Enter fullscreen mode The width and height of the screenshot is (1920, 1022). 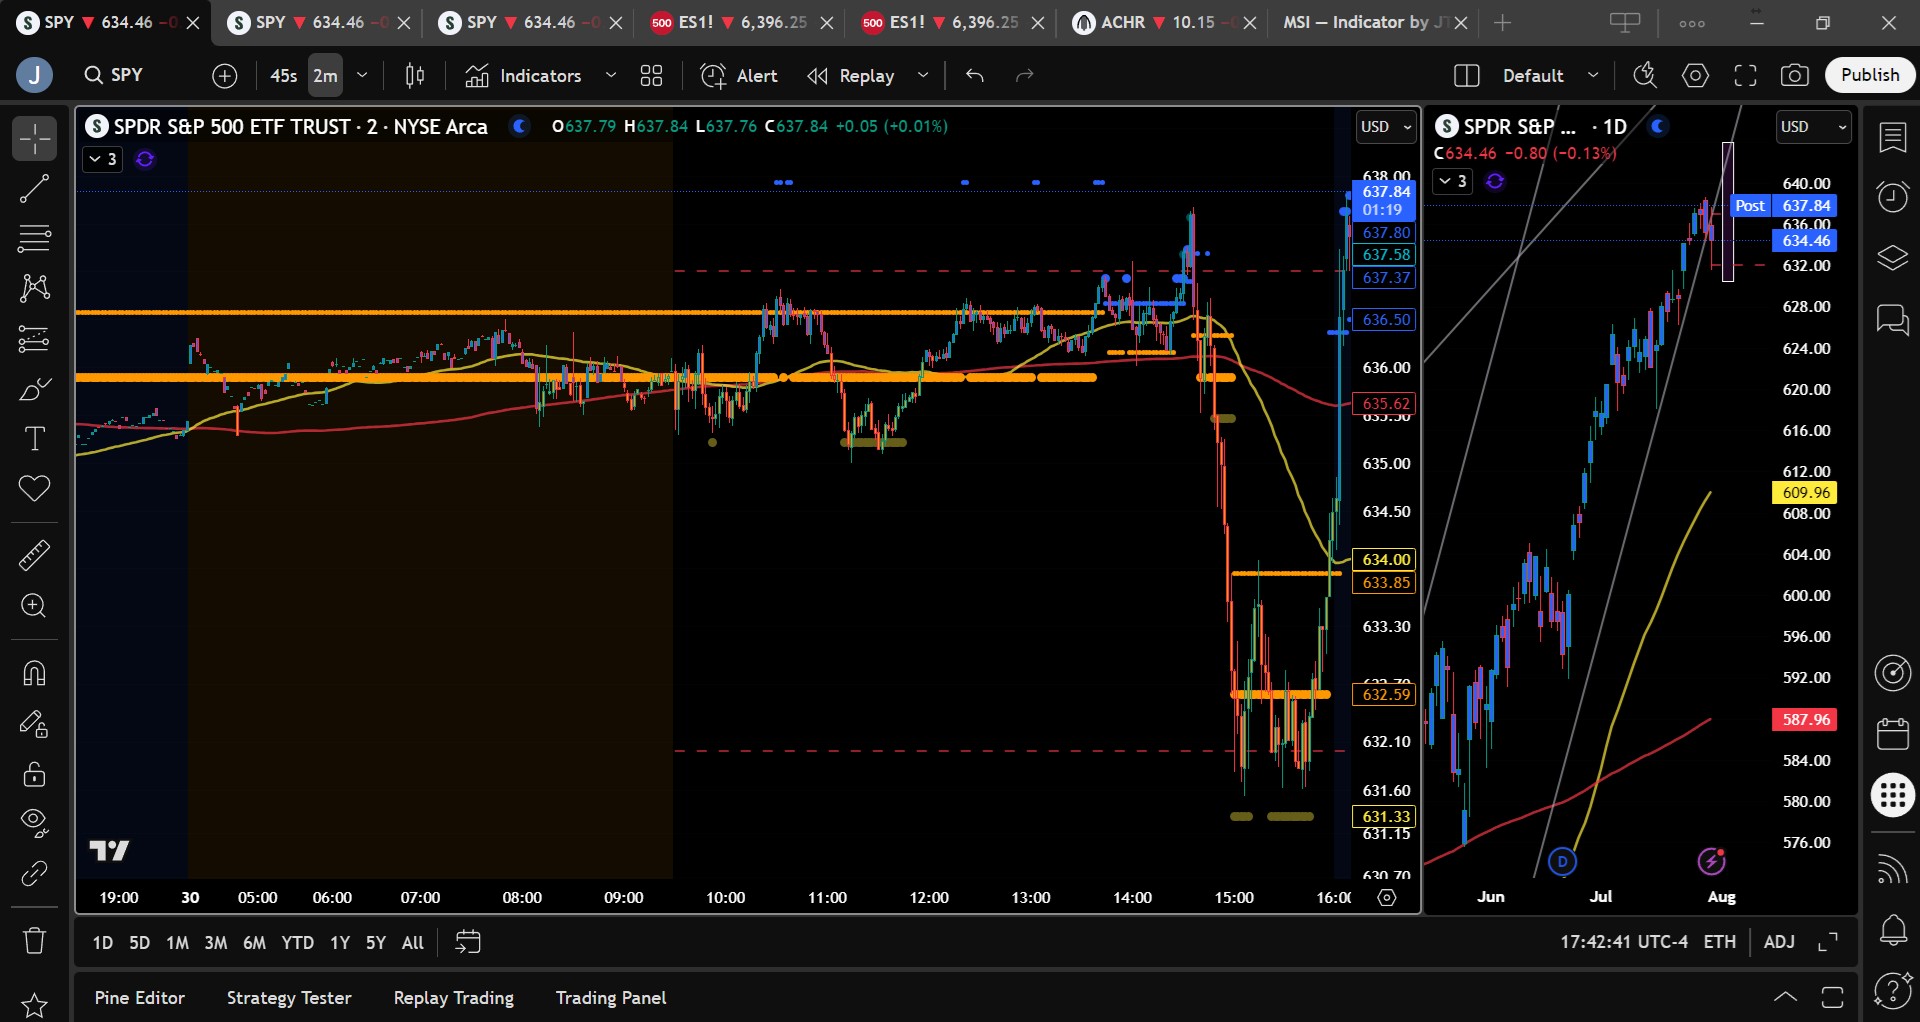click(x=1746, y=75)
